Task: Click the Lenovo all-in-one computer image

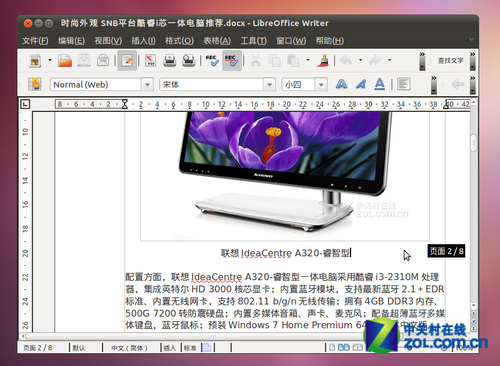Action: coord(285,176)
